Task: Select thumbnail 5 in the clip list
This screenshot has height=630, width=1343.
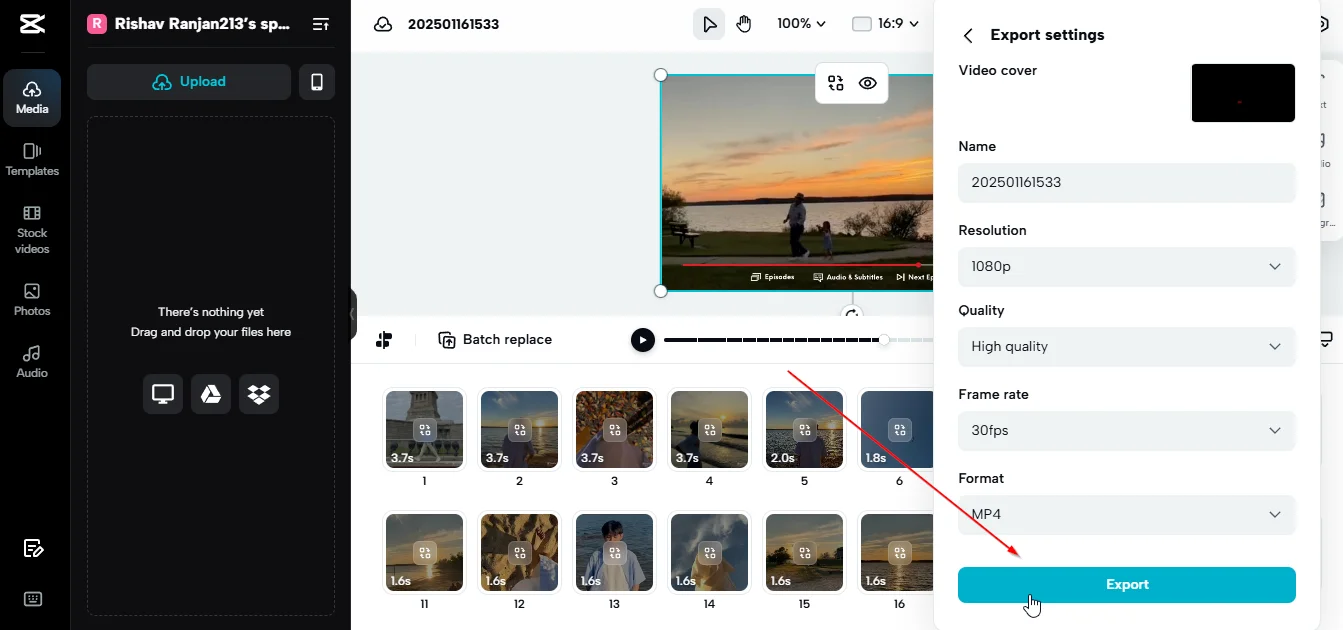Action: point(804,429)
